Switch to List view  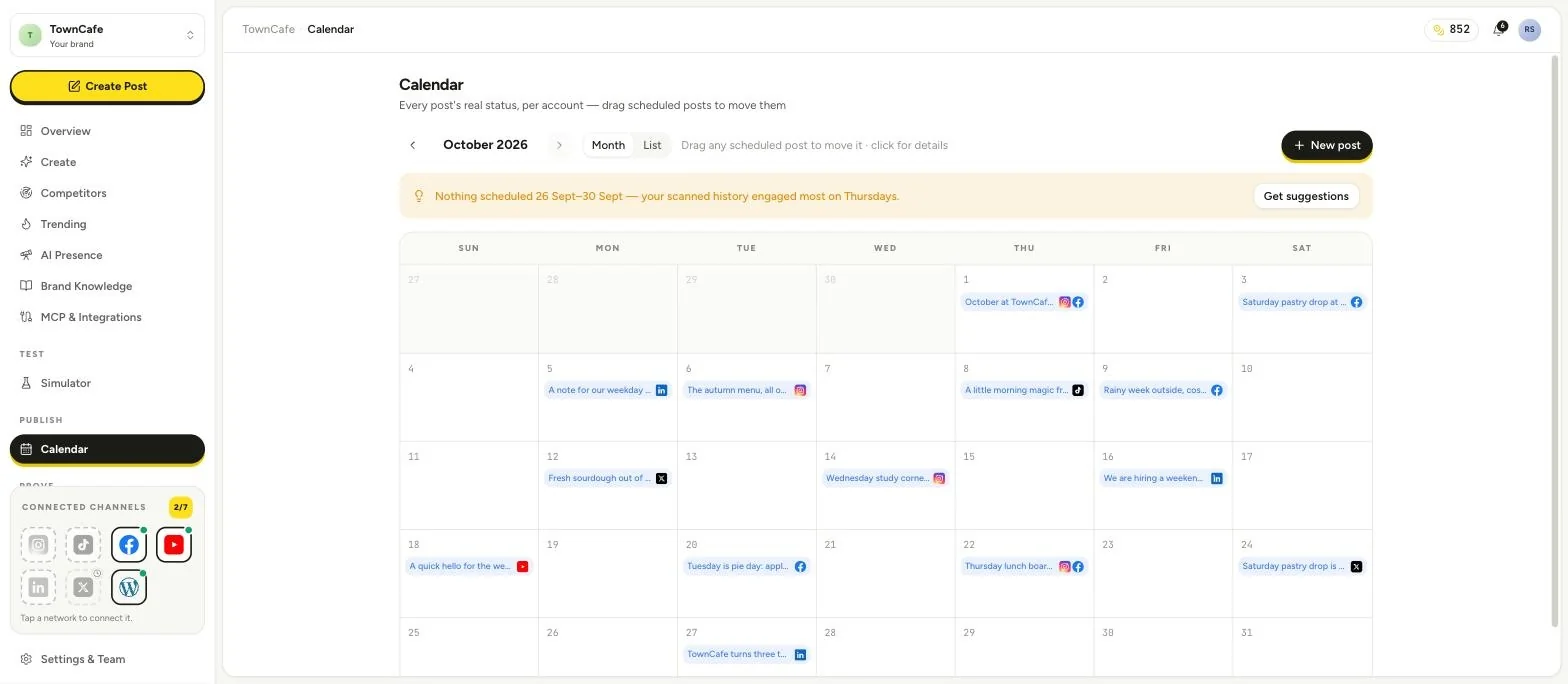(652, 145)
